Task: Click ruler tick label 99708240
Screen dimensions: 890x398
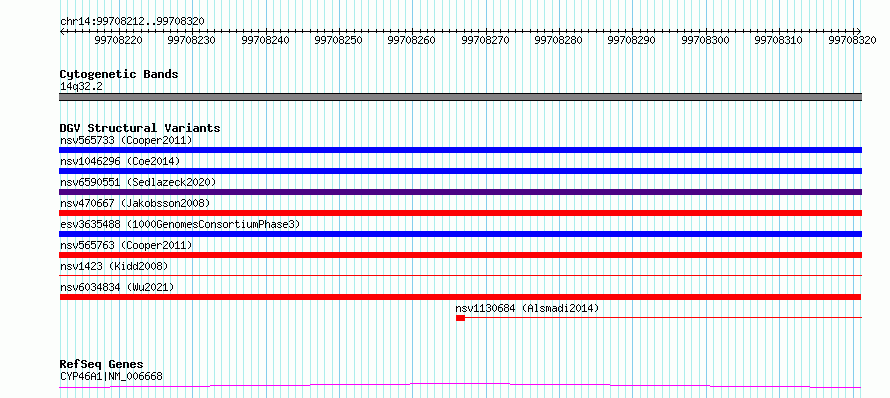Action: coord(265,40)
